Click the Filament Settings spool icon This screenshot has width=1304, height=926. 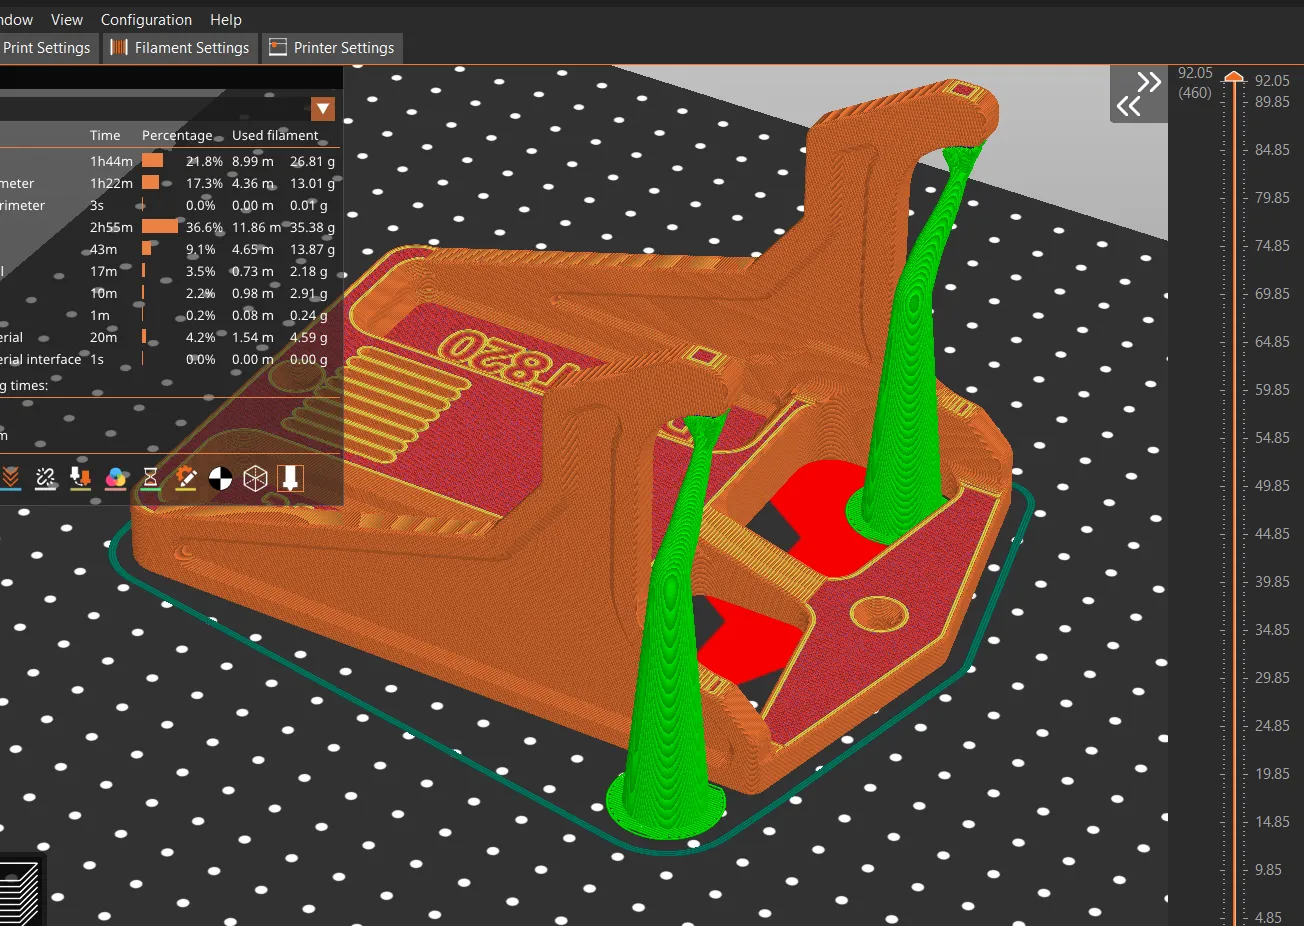coord(119,48)
